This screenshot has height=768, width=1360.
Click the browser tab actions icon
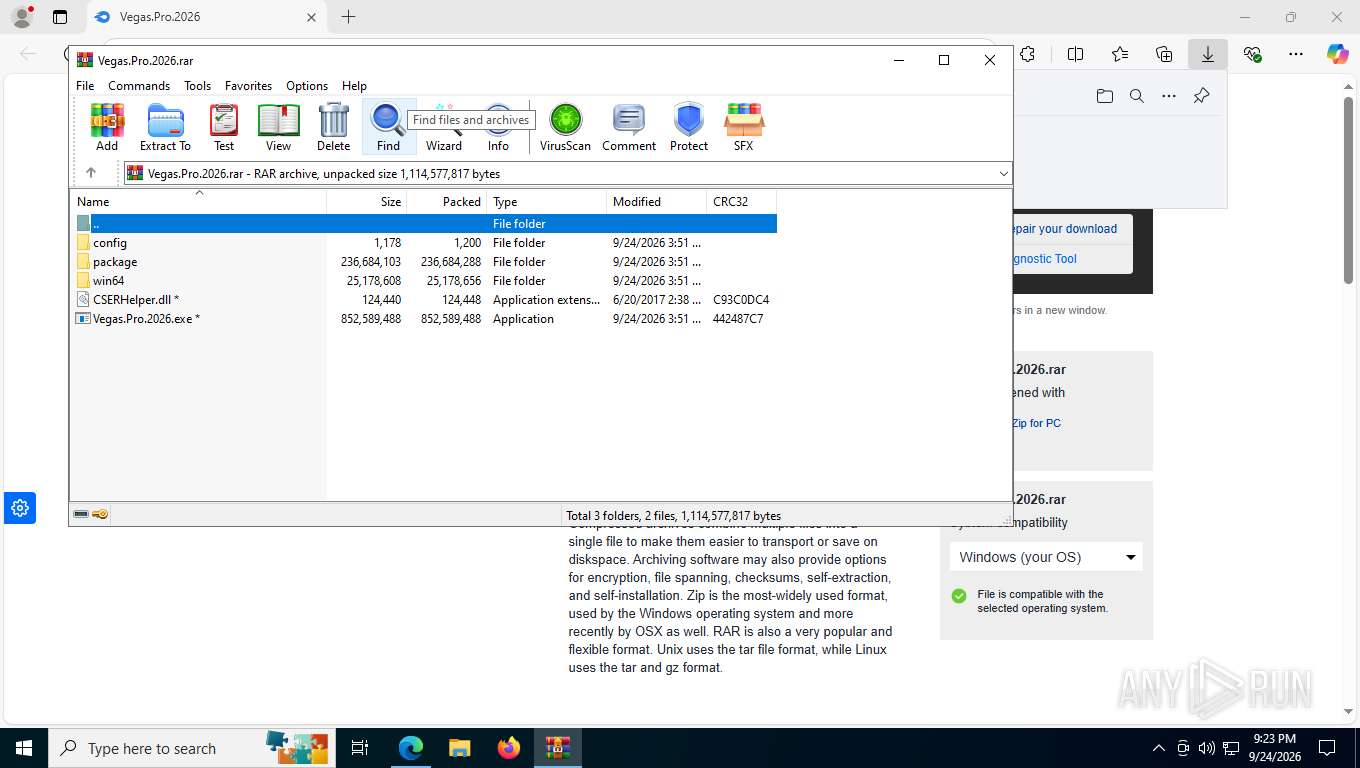(x=60, y=17)
